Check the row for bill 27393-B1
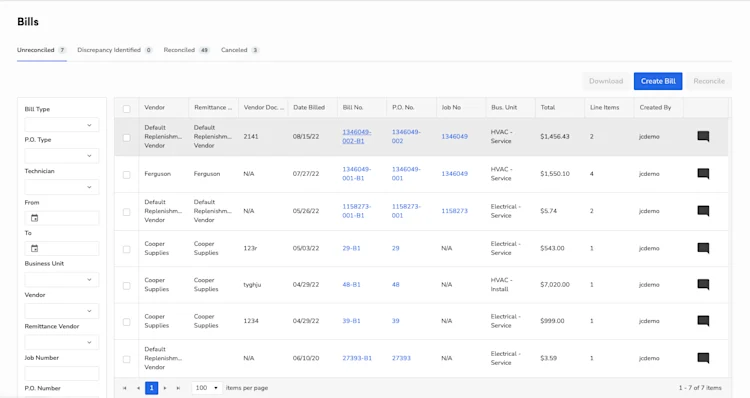 pyautogui.click(x=127, y=359)
